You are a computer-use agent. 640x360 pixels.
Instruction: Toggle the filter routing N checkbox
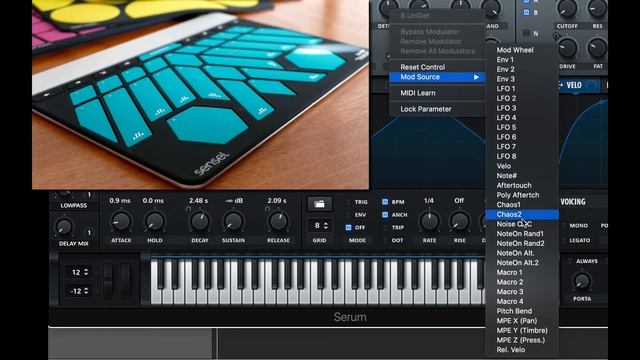click(527, 33)
